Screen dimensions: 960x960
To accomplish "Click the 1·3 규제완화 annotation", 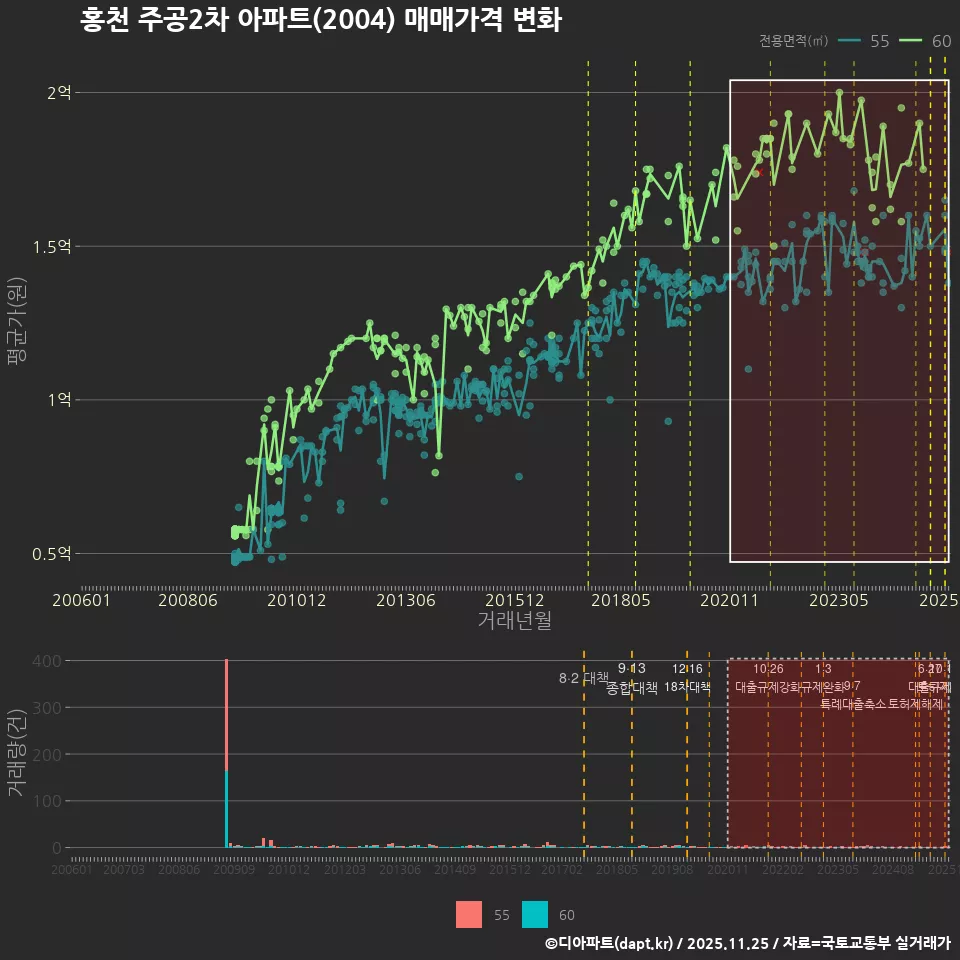I will click(826, 678).
